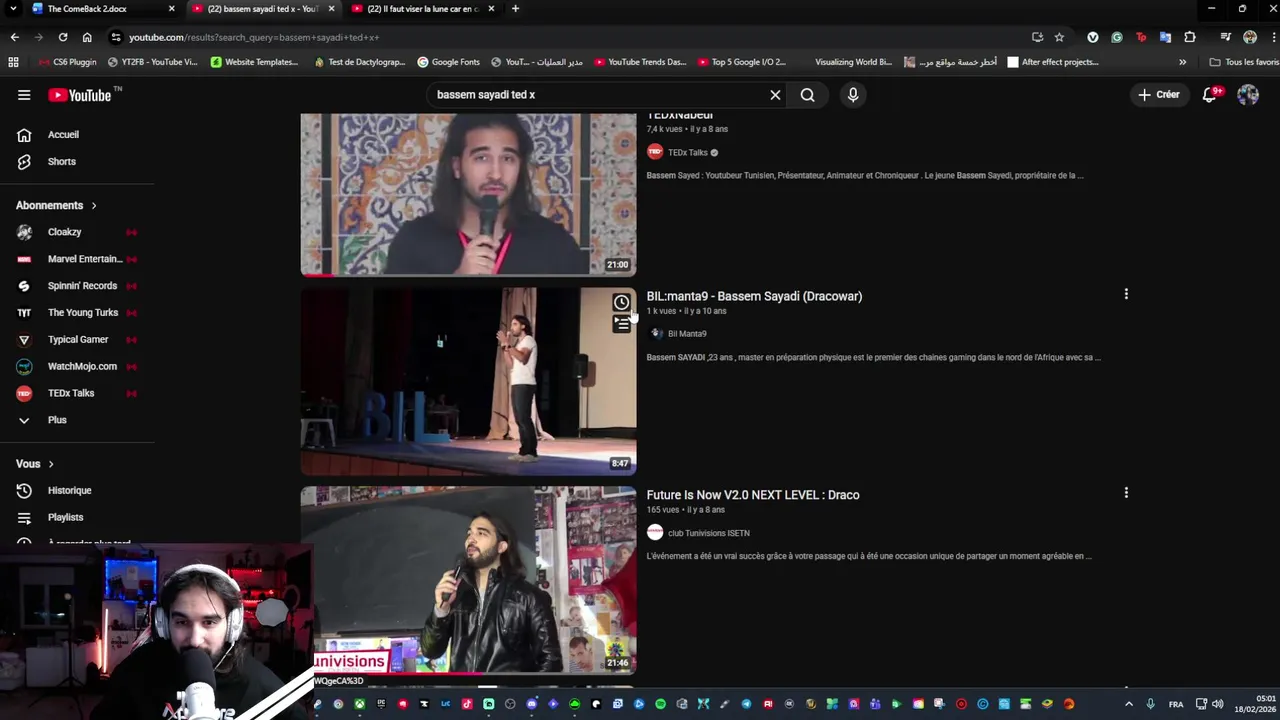Image resolution: width=1280 pixels, height=720 pixels.
Task: Open options for Future Is Now video
Action: pyautogui.click(x=1126, y=493)
